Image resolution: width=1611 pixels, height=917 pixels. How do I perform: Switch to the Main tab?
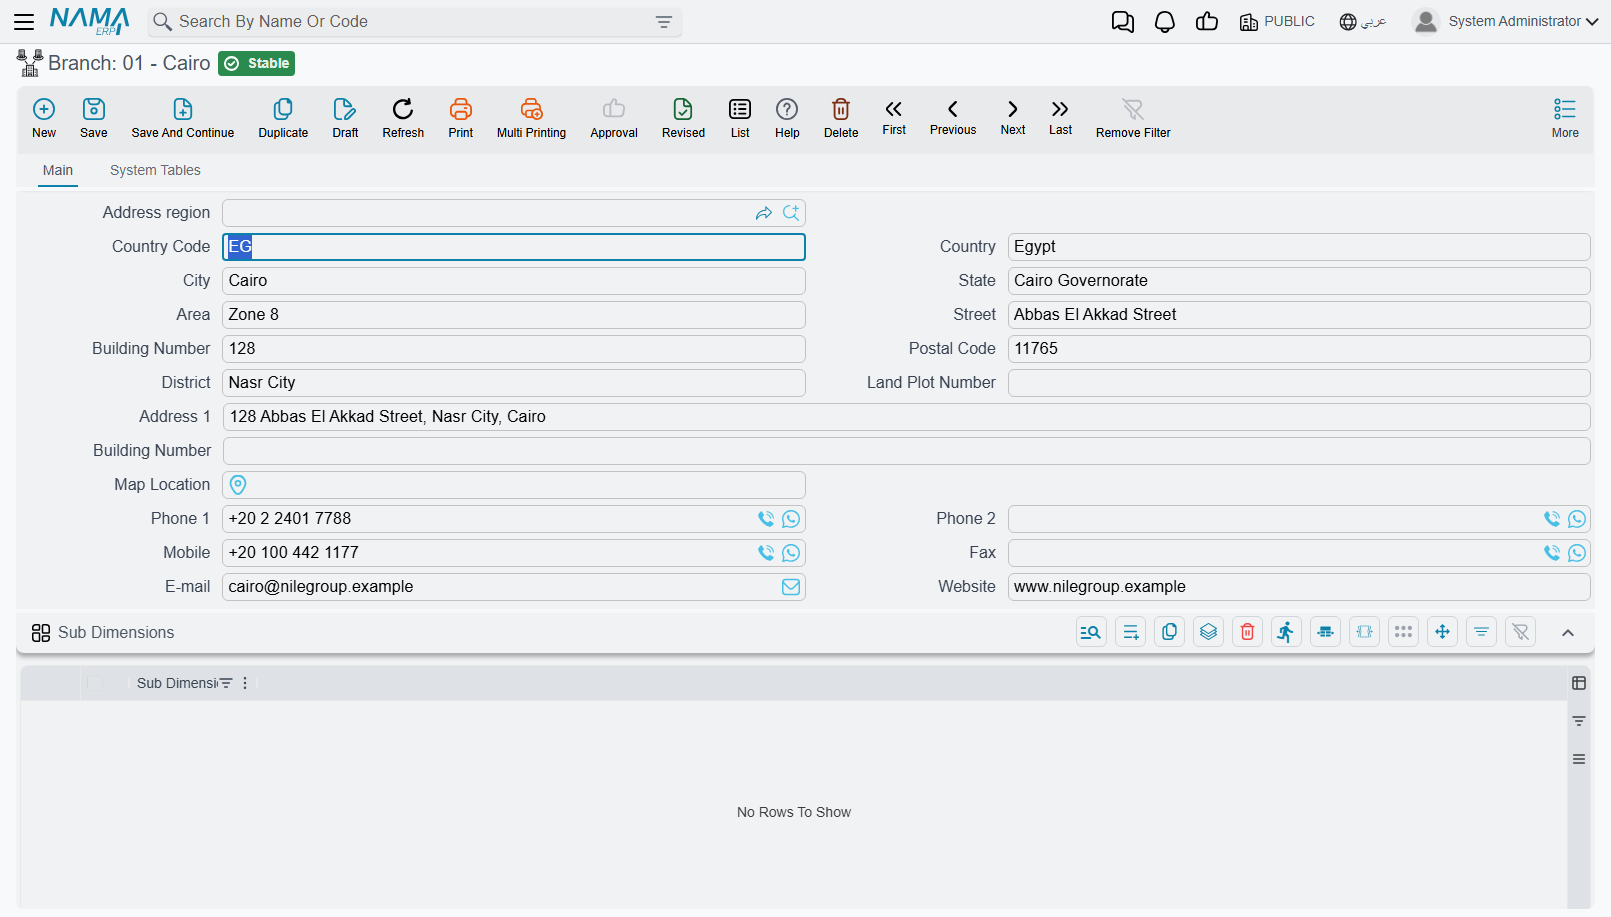[58, 171]
